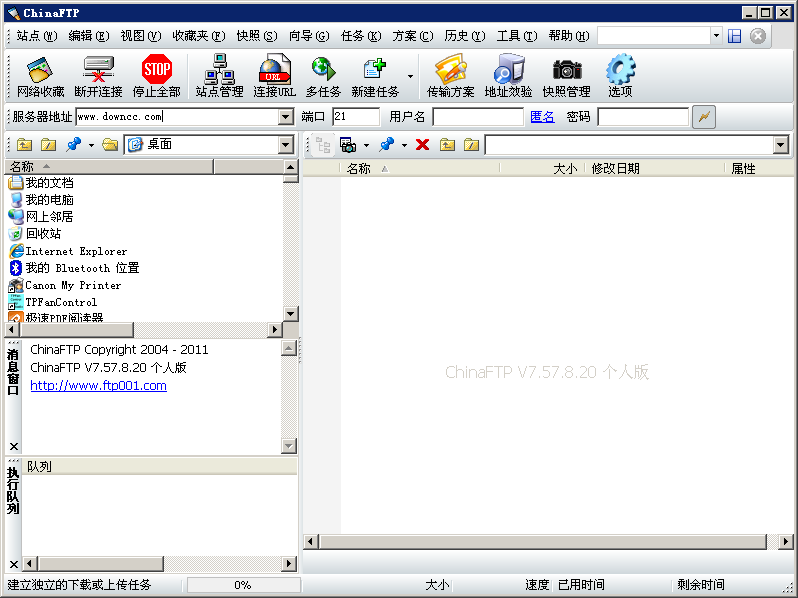Image resolution: width=798 pixels, height=598 pixels.
Task: Sort remote list by 修改日期 column
Action: pyautogui.click(x=654, y=168)
